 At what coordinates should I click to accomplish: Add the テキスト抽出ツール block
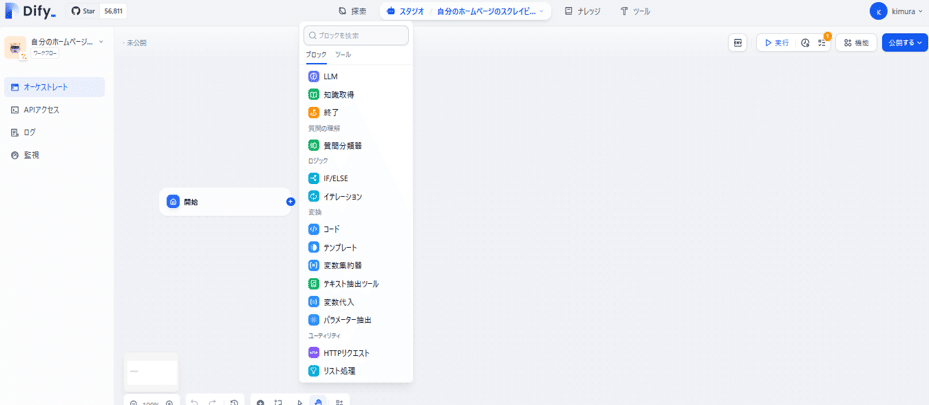click(356, 284)
